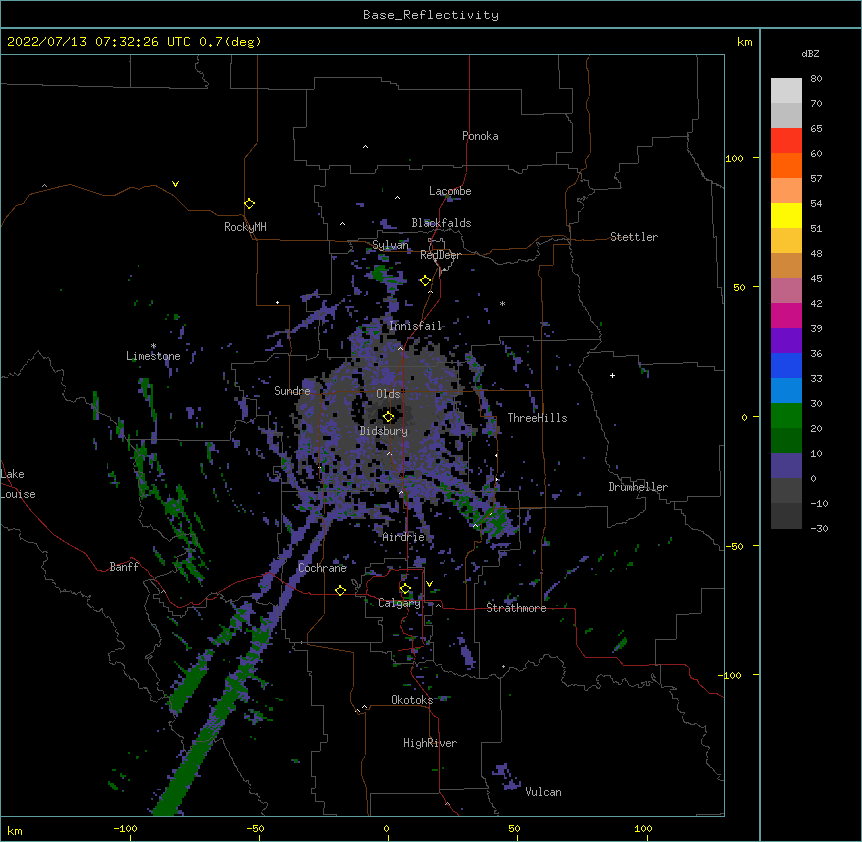Select the yellow V marker northwest of RockyMH
The width and height of the screenshot is (862, 842).
pyautogui.click(x=175, y=184)
